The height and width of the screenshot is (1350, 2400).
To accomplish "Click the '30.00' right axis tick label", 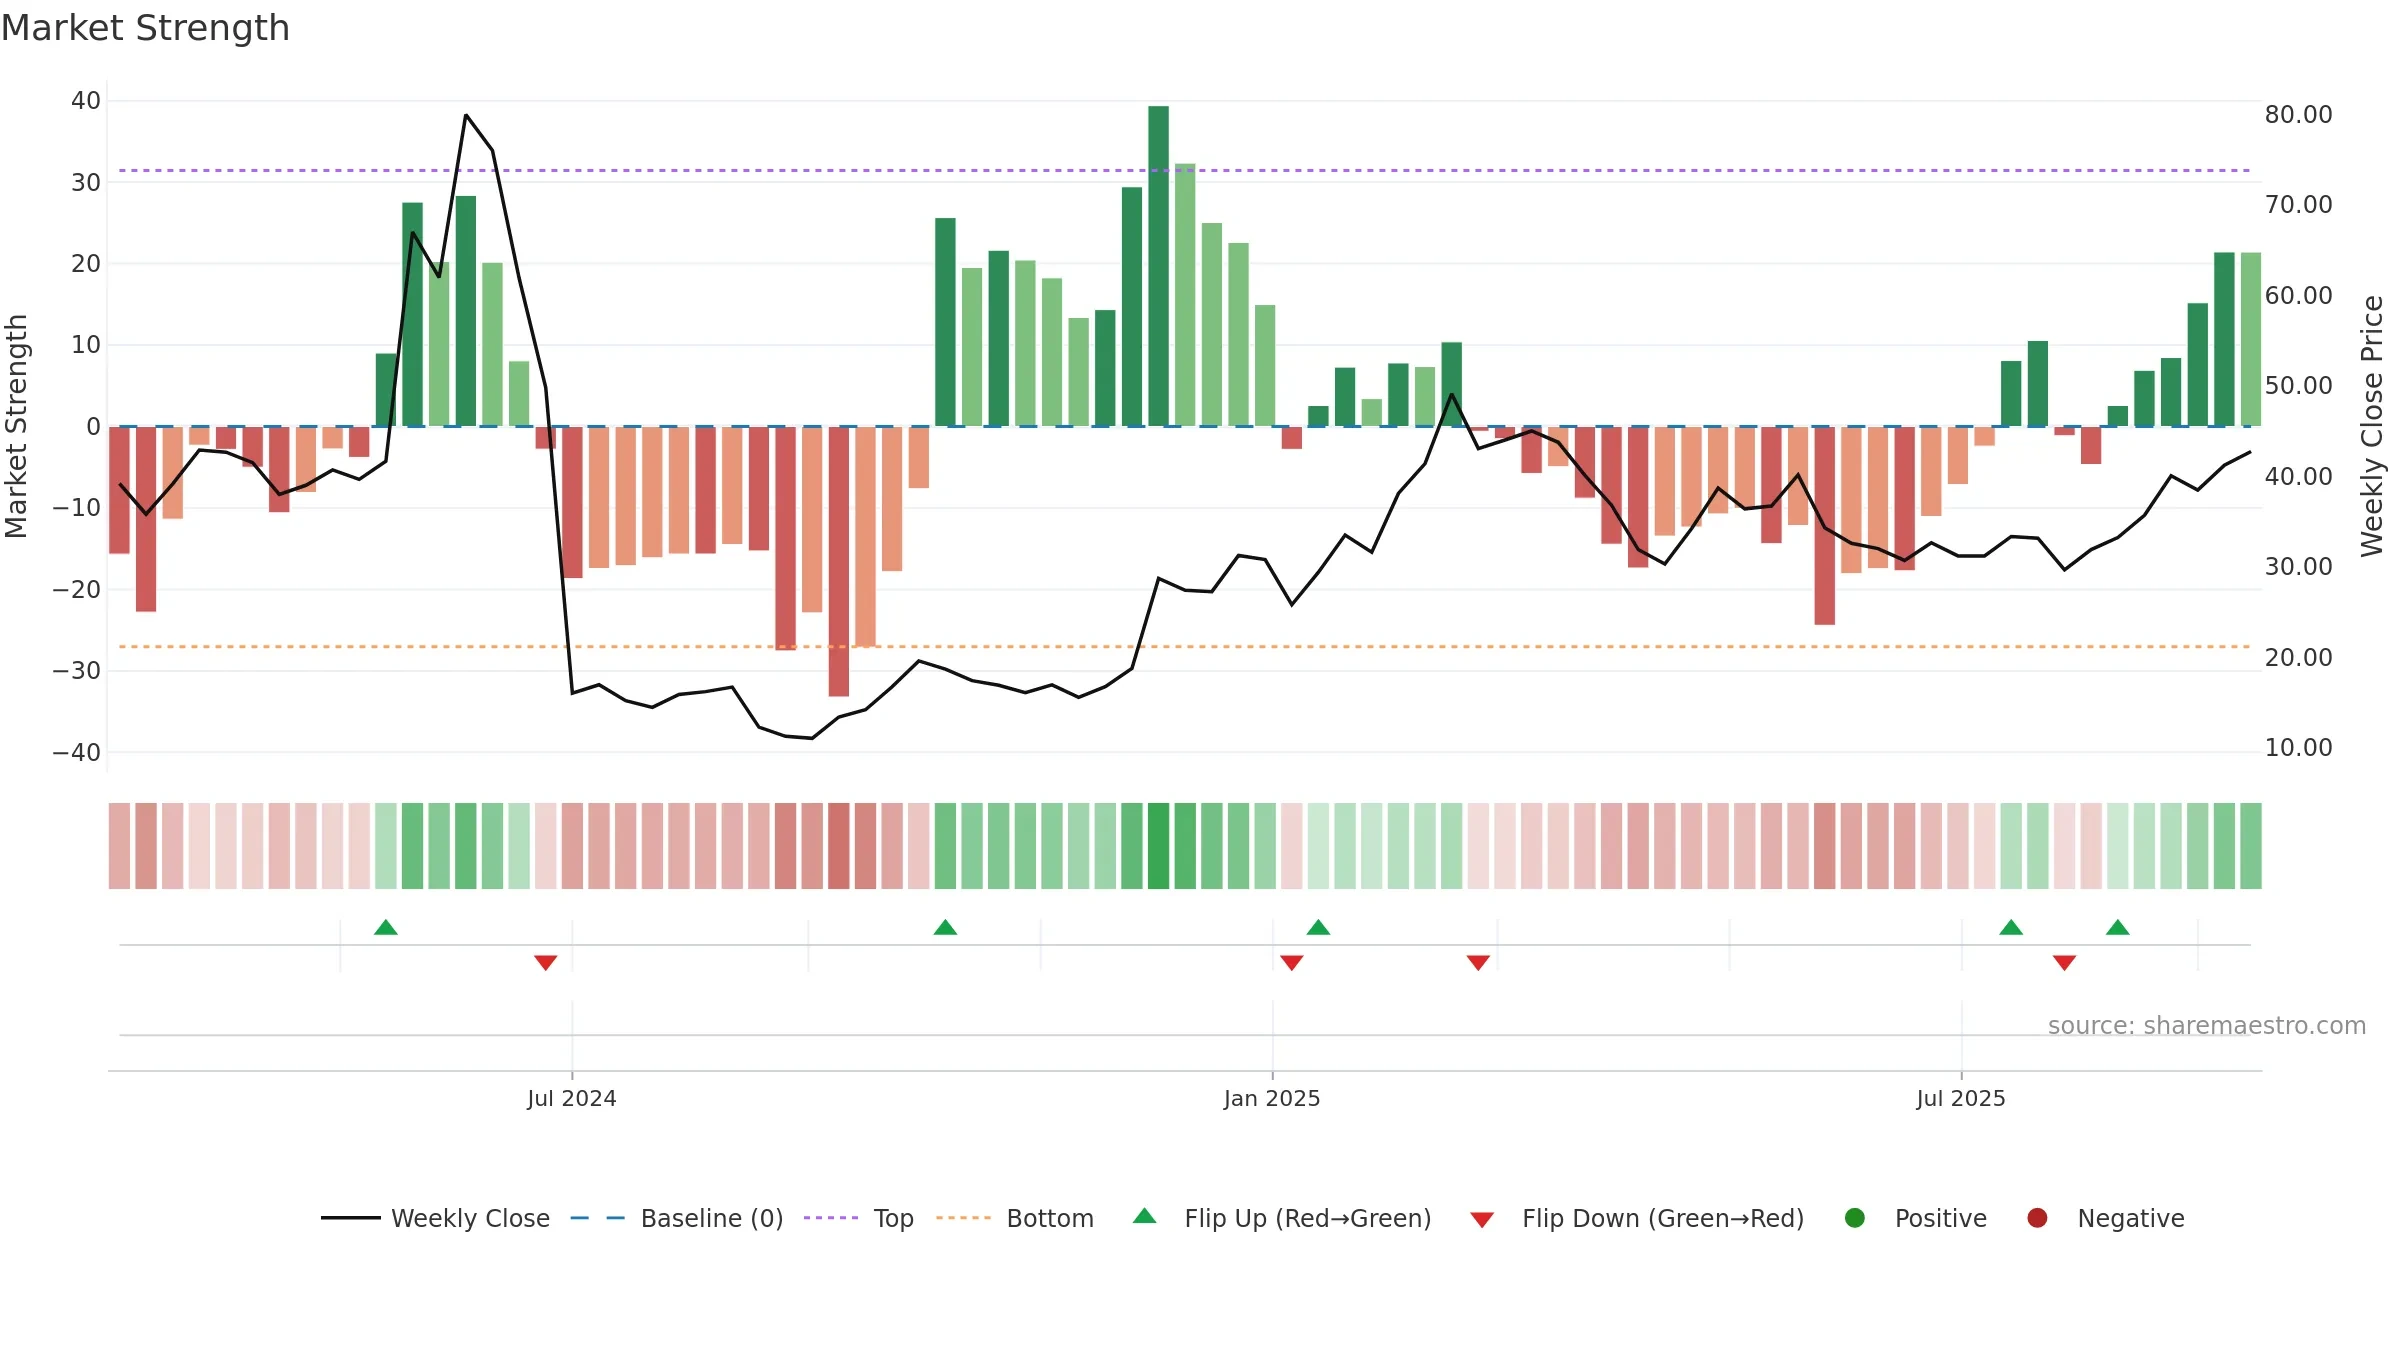I will (x=2298, y=567).
